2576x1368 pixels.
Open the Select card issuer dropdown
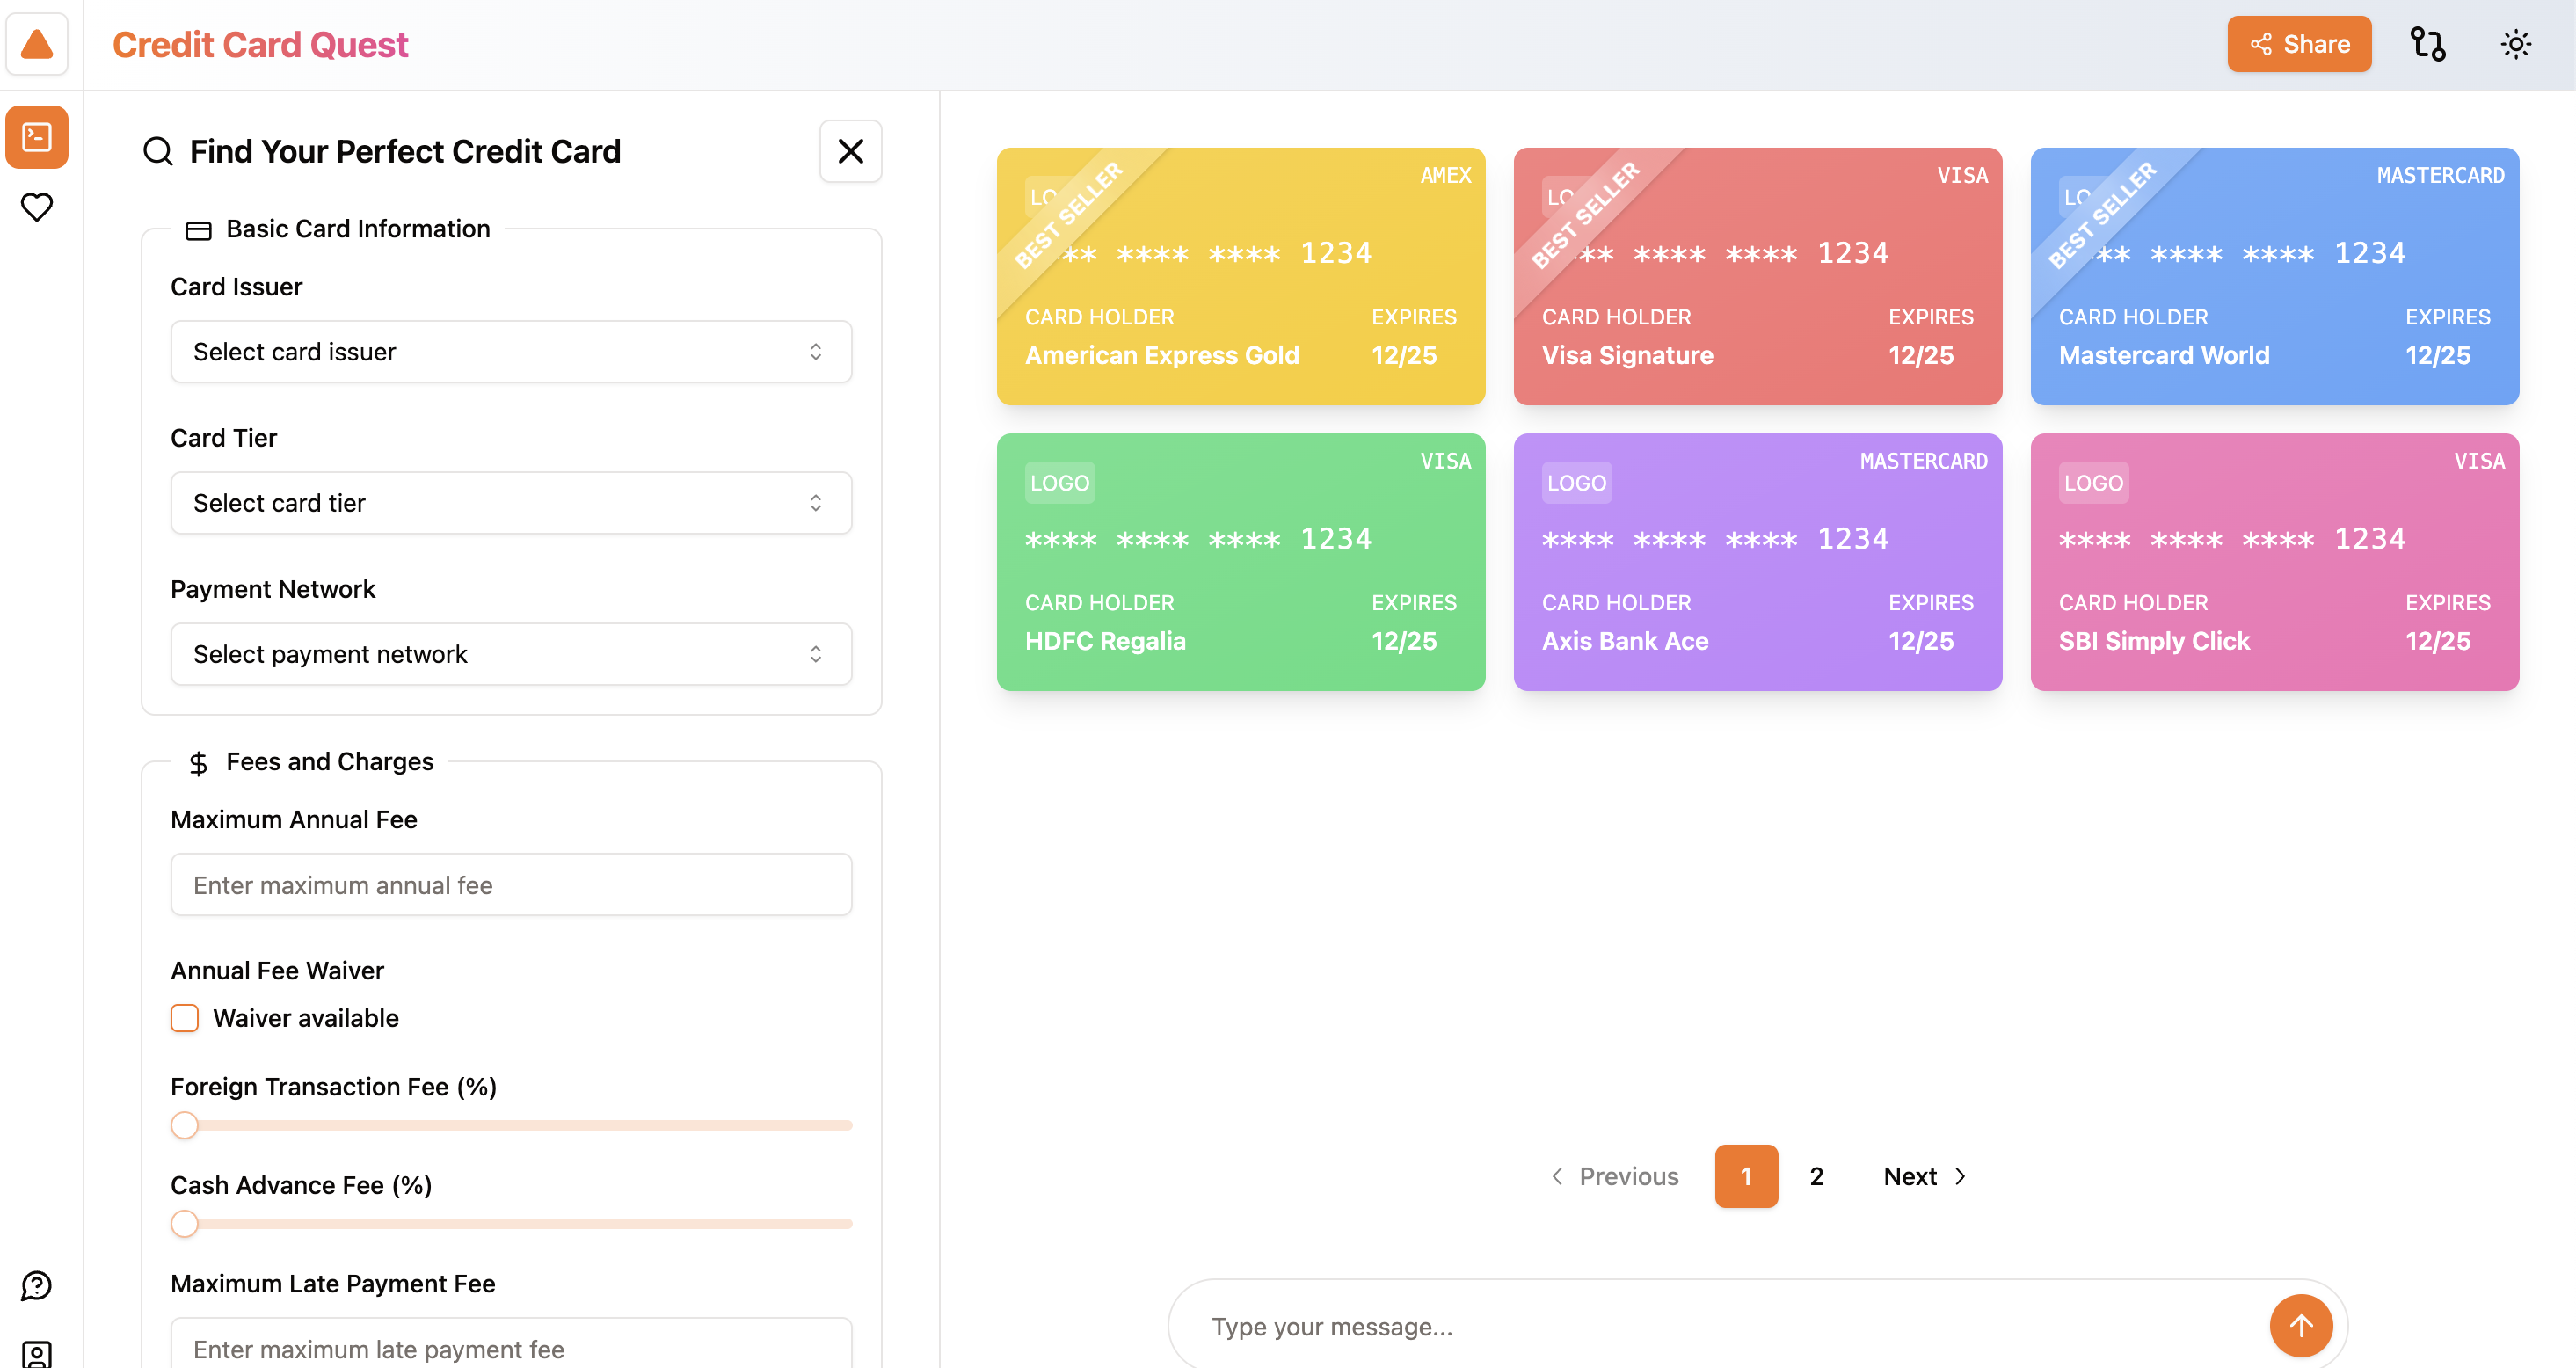point(511,352)
